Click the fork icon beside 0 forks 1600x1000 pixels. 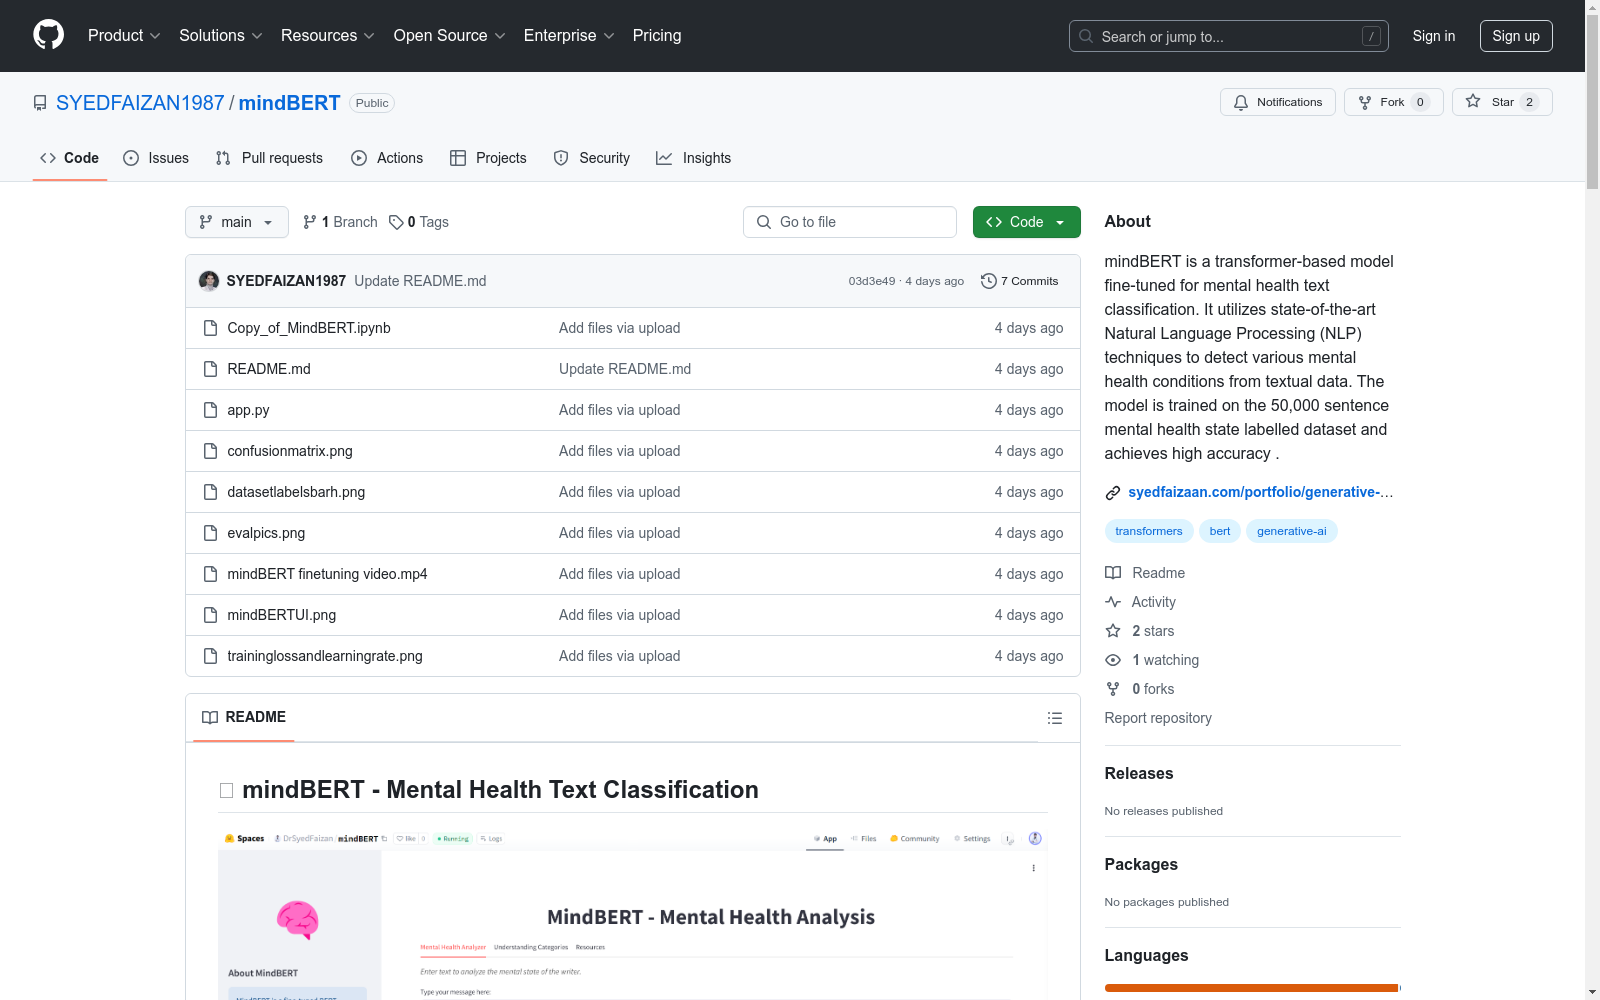(1113, 689)
